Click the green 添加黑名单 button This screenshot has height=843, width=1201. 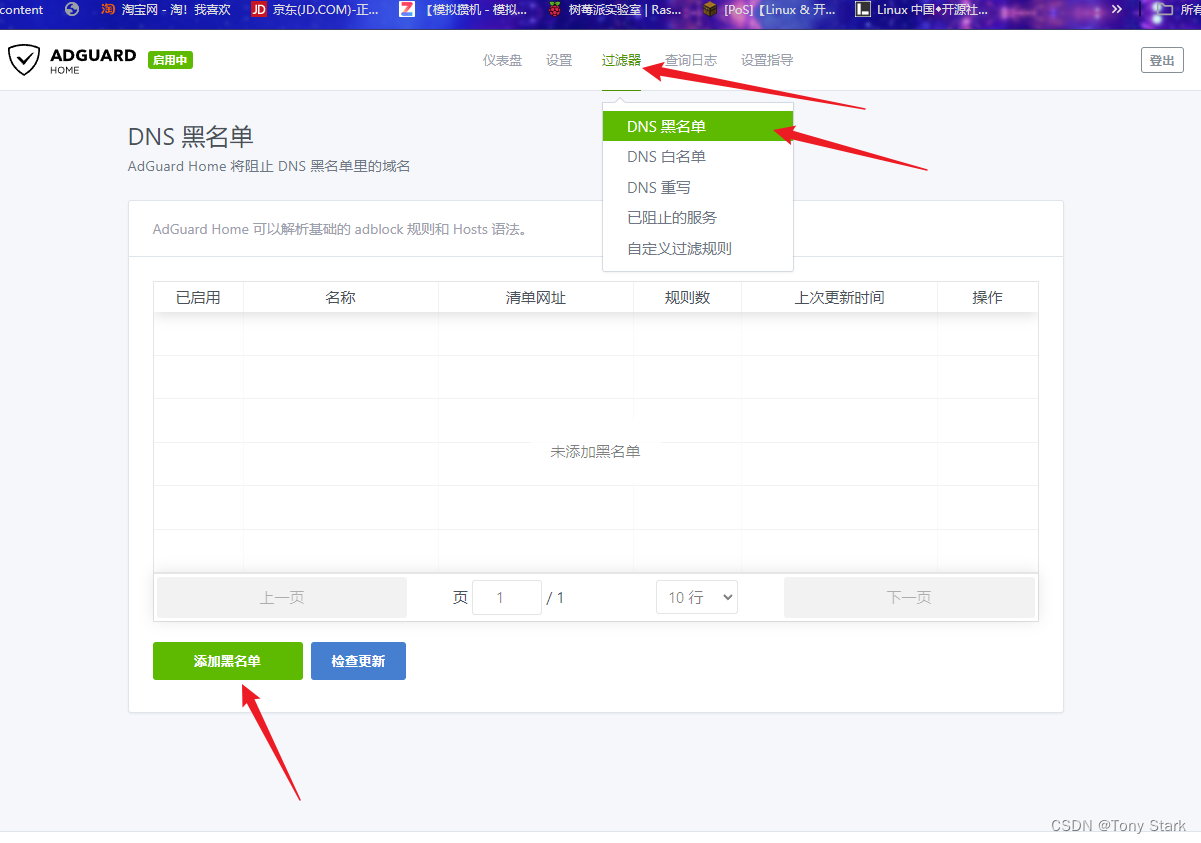pos(227,661)
